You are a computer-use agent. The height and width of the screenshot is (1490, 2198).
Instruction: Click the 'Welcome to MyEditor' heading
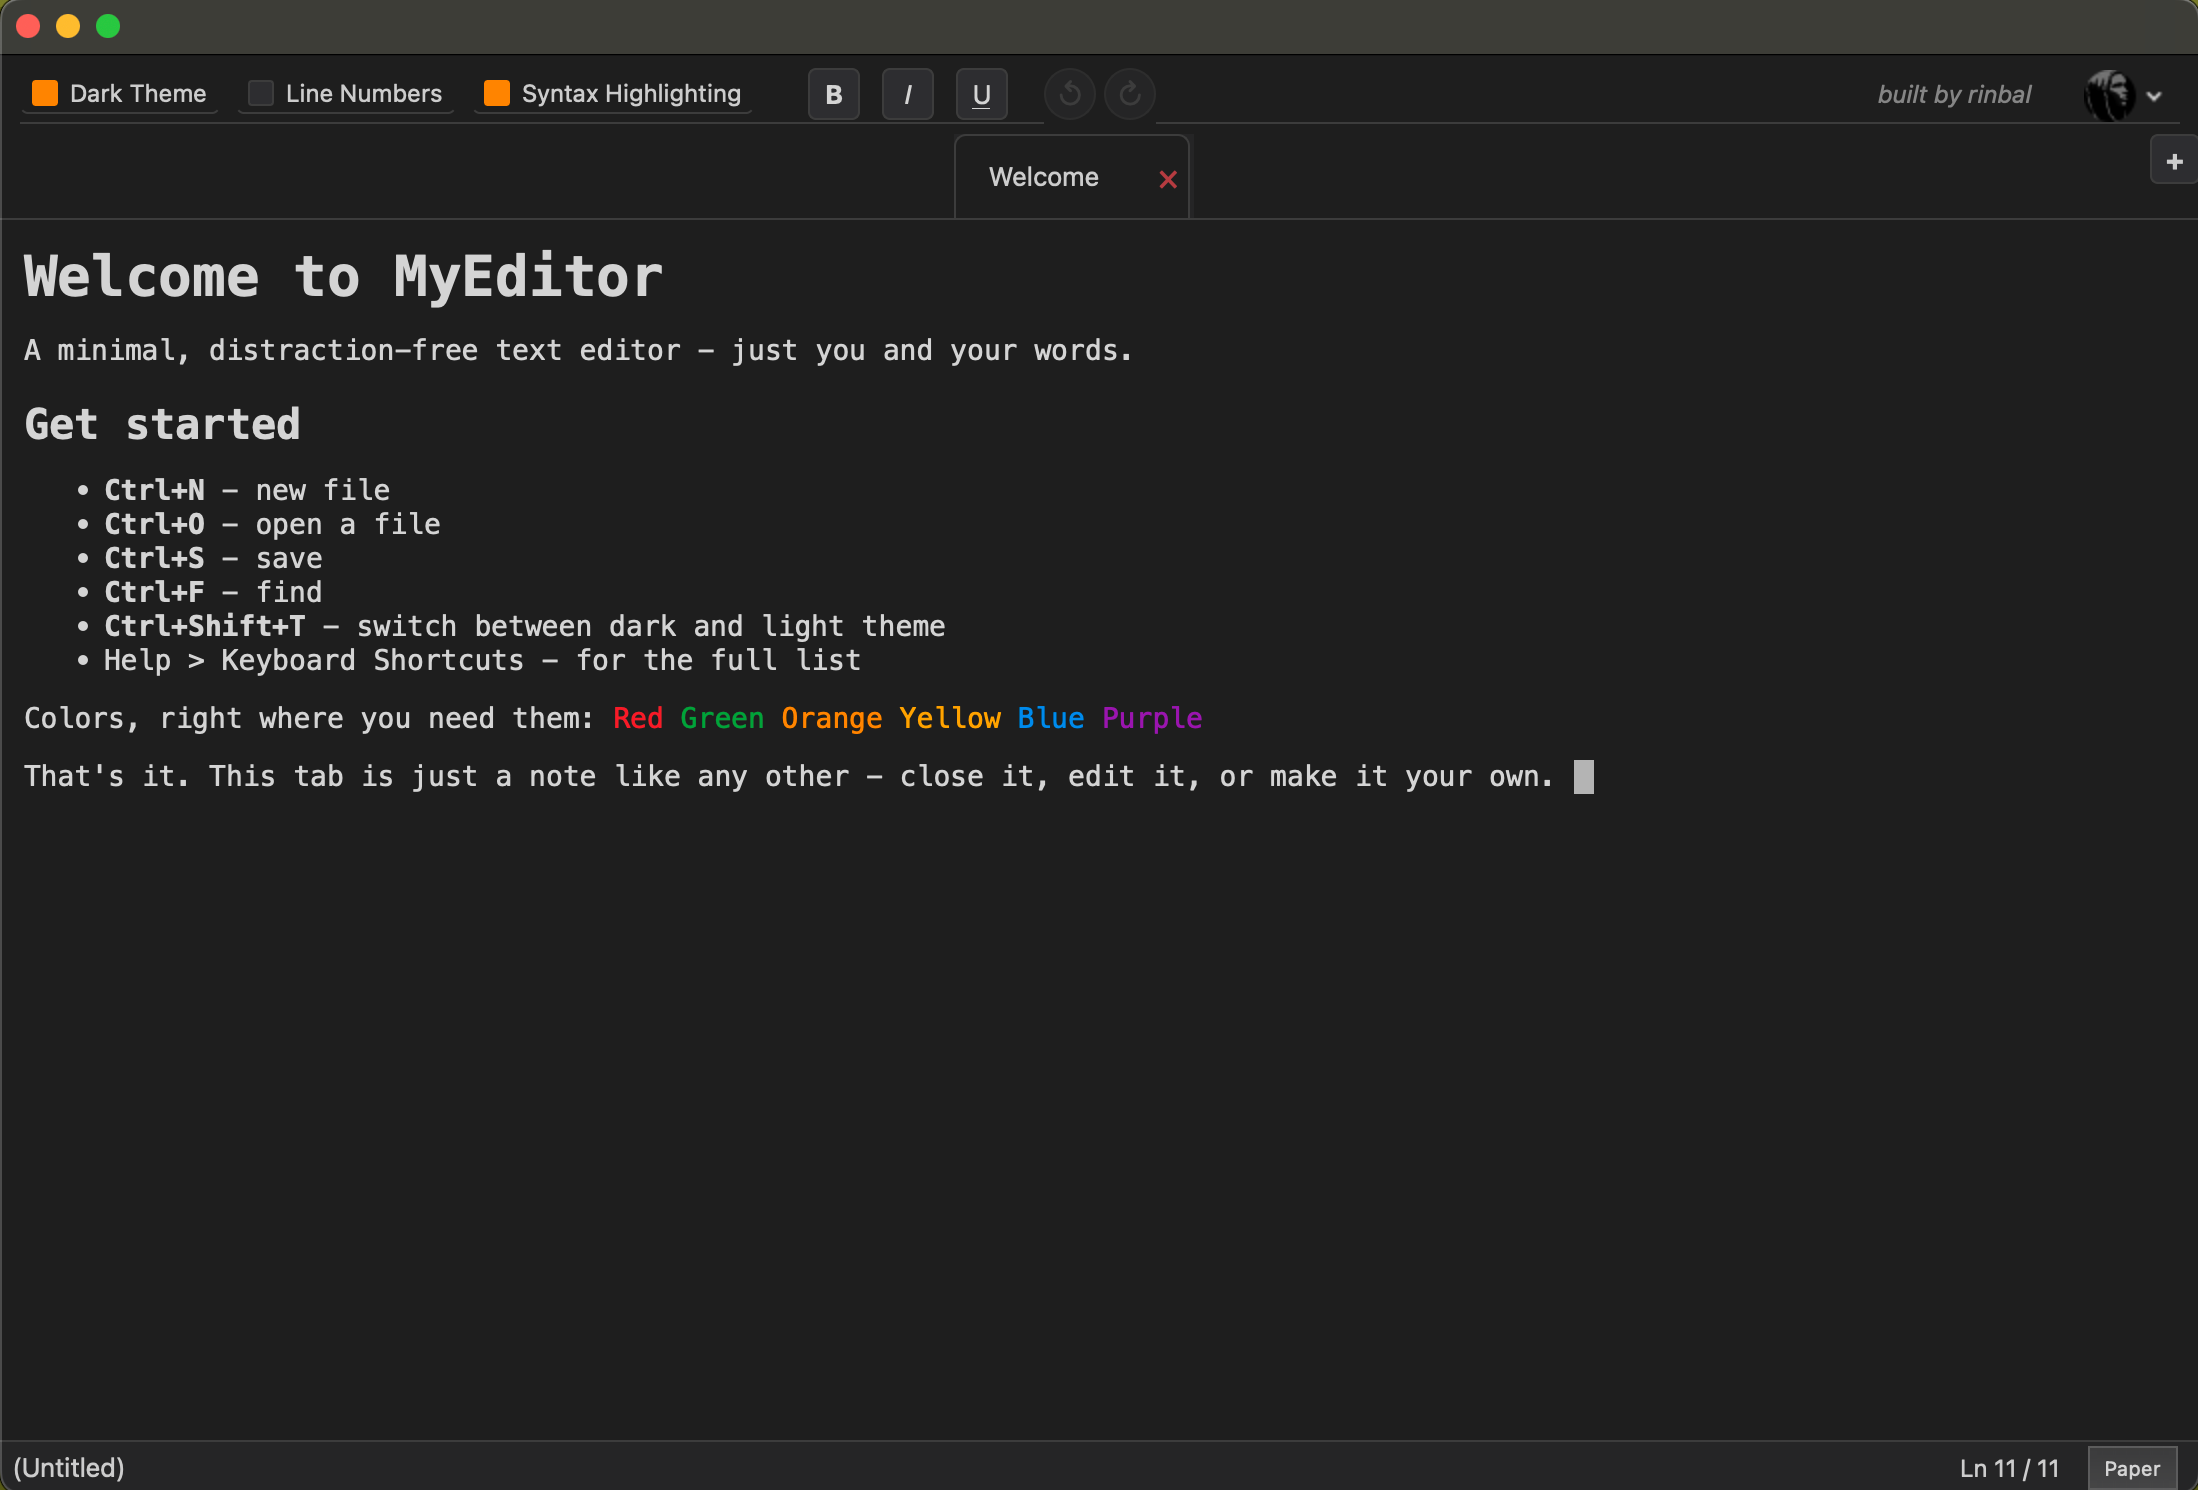[x=343, y=276]
